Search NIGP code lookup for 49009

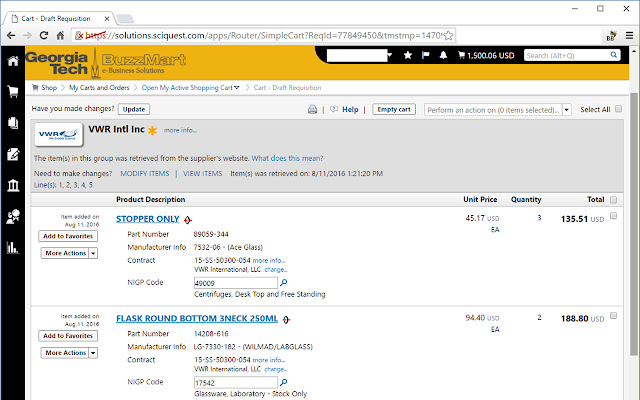284,282
